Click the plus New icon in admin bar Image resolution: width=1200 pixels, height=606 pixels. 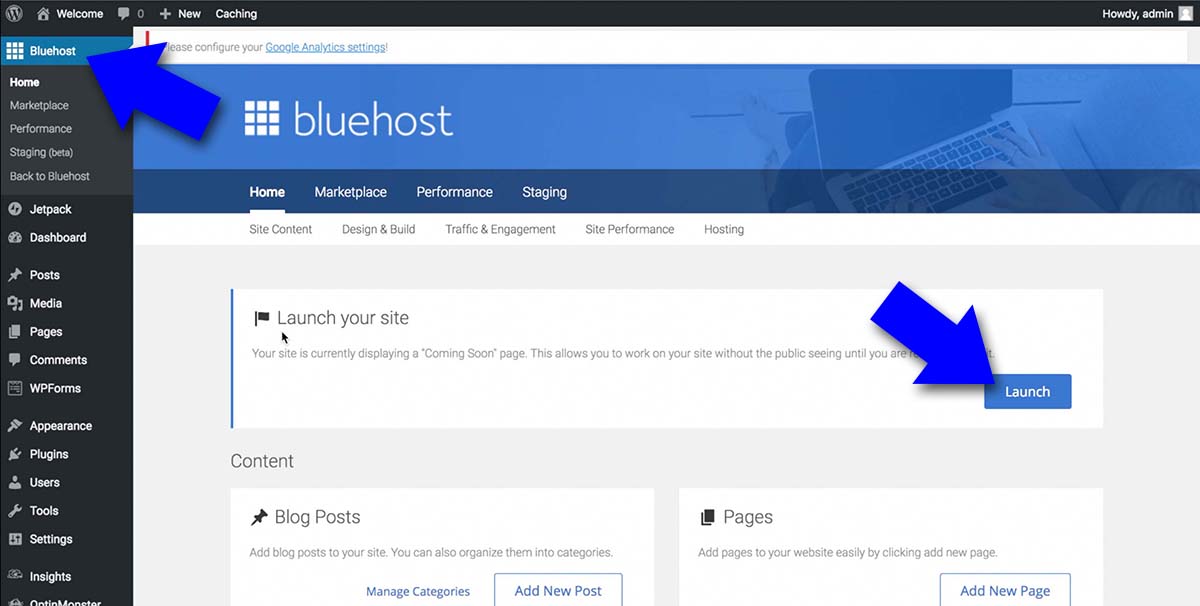166,14
